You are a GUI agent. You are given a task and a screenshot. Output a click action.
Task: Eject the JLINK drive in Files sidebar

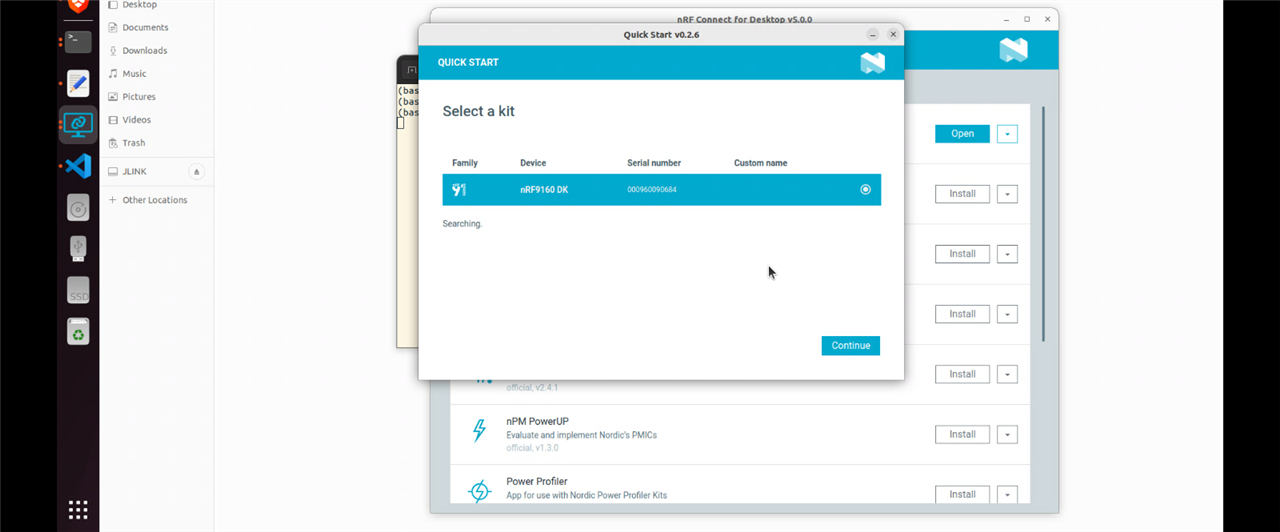coord(196,172)
